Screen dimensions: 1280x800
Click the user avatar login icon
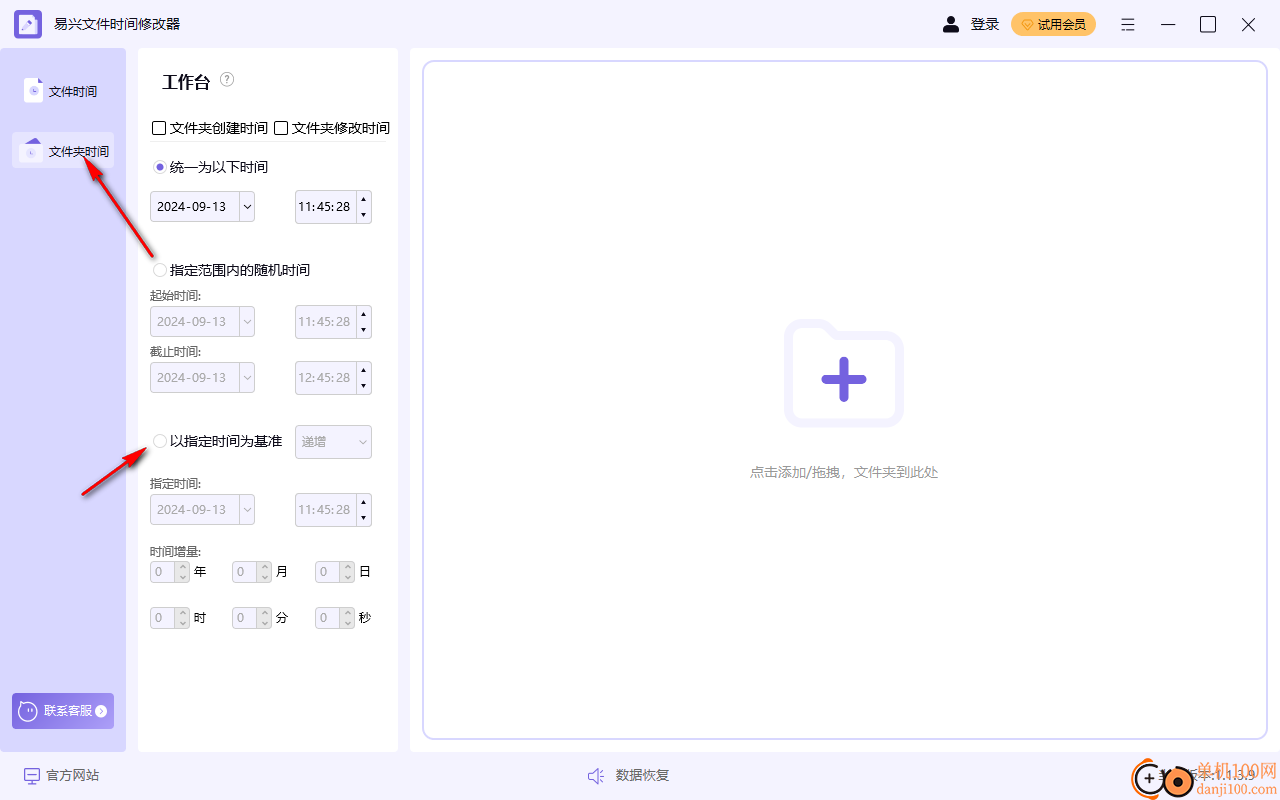click(951, 24)
